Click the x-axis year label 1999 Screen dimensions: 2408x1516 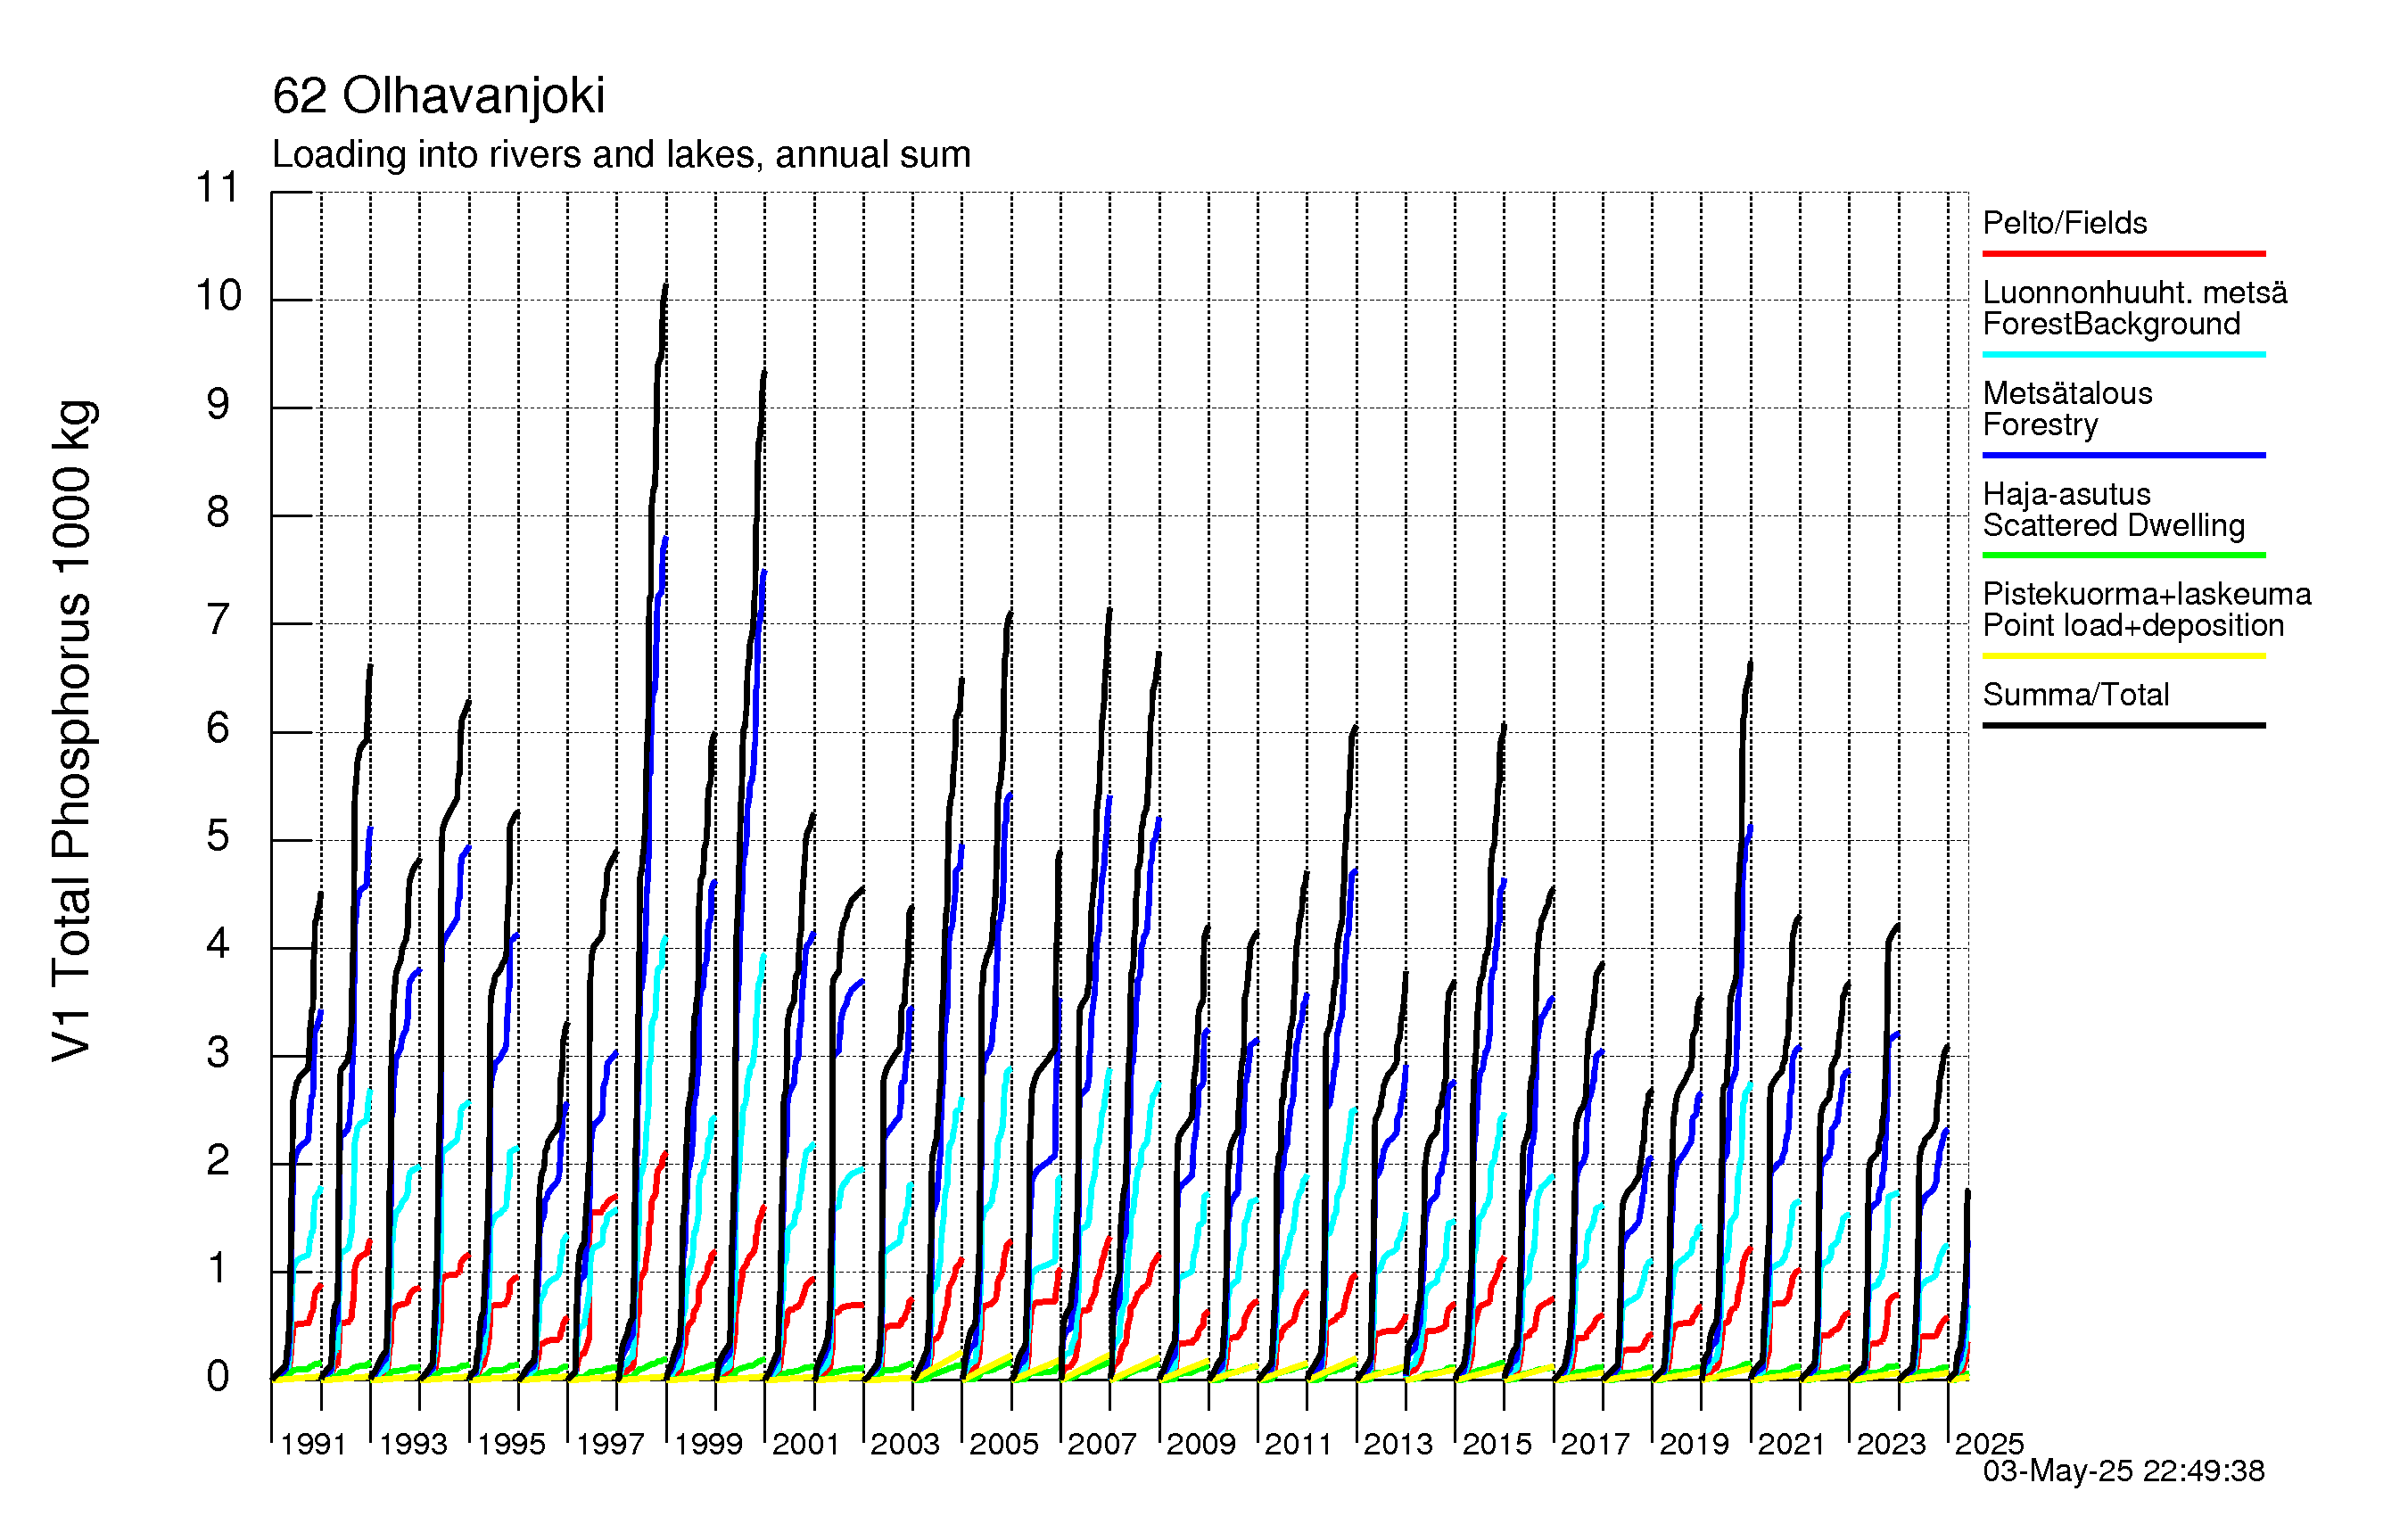708,1444
